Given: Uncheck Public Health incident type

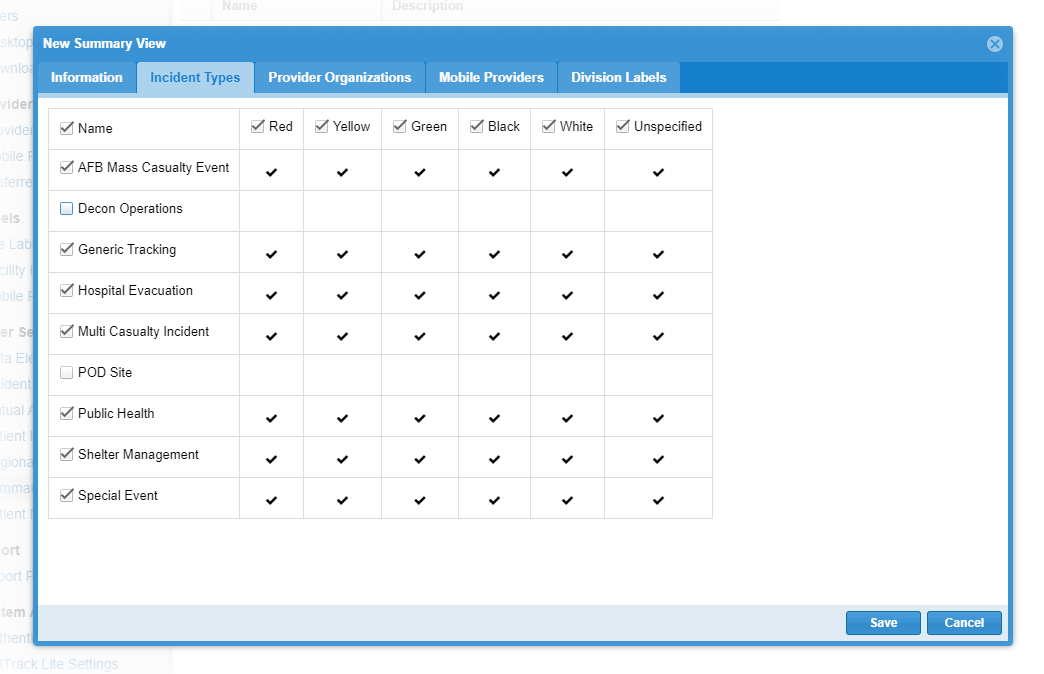Looking at the screenshot, I should tap(67, 413).
